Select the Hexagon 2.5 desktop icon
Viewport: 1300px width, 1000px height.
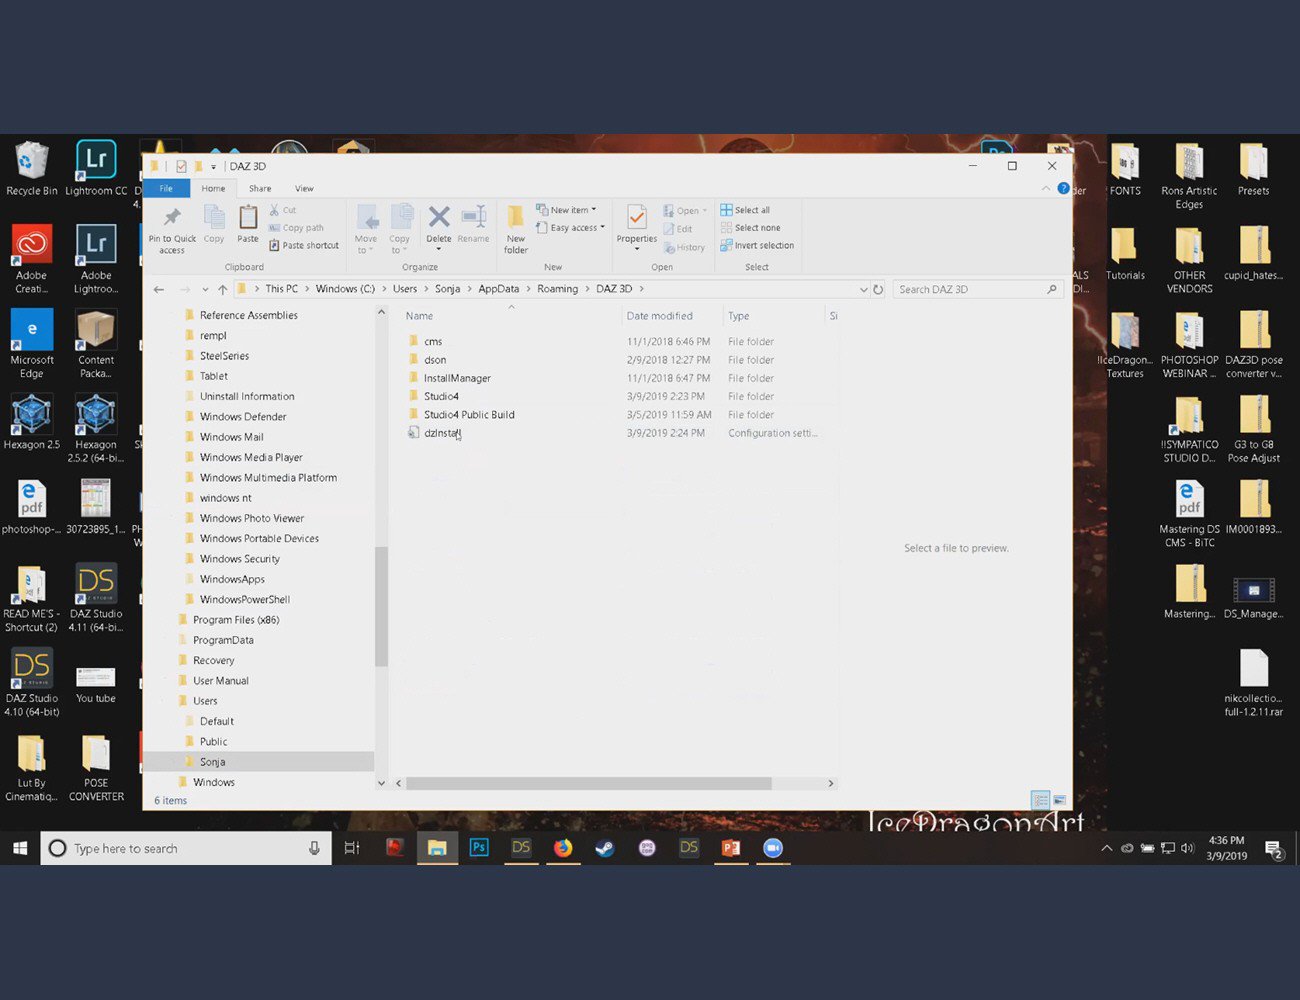31,421
